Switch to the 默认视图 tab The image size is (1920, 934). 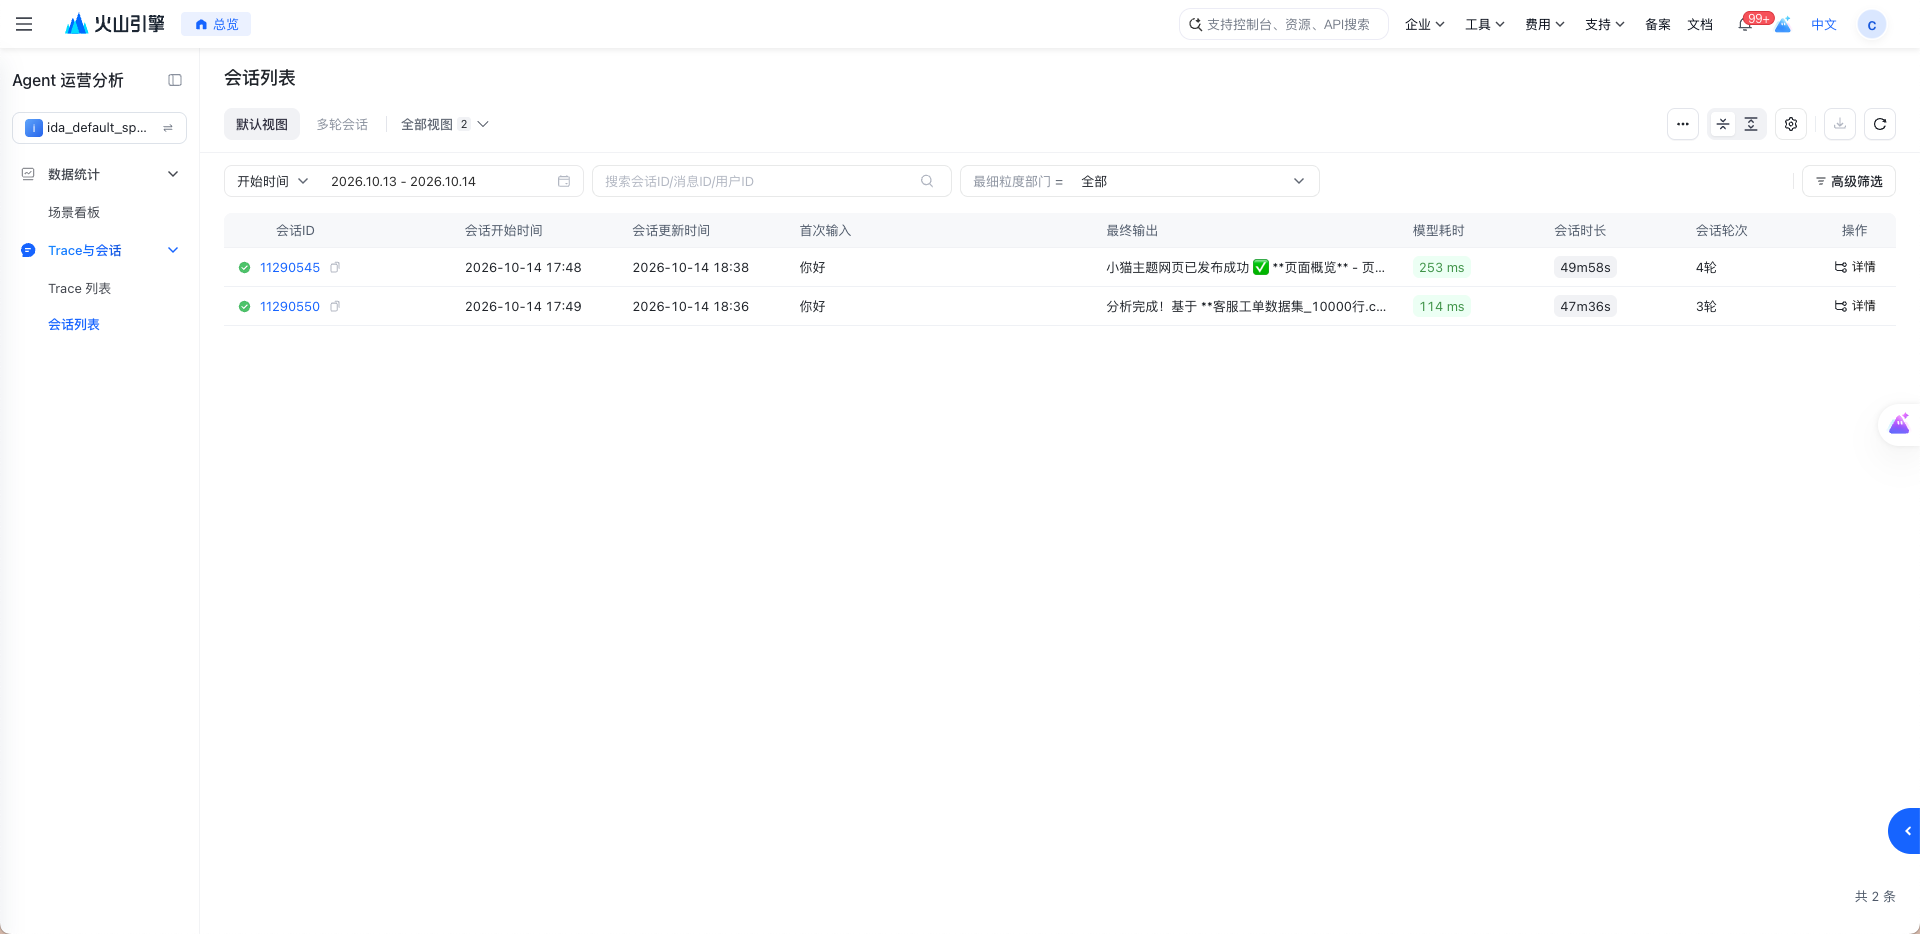pyautogui.click(x=262, y=124)
